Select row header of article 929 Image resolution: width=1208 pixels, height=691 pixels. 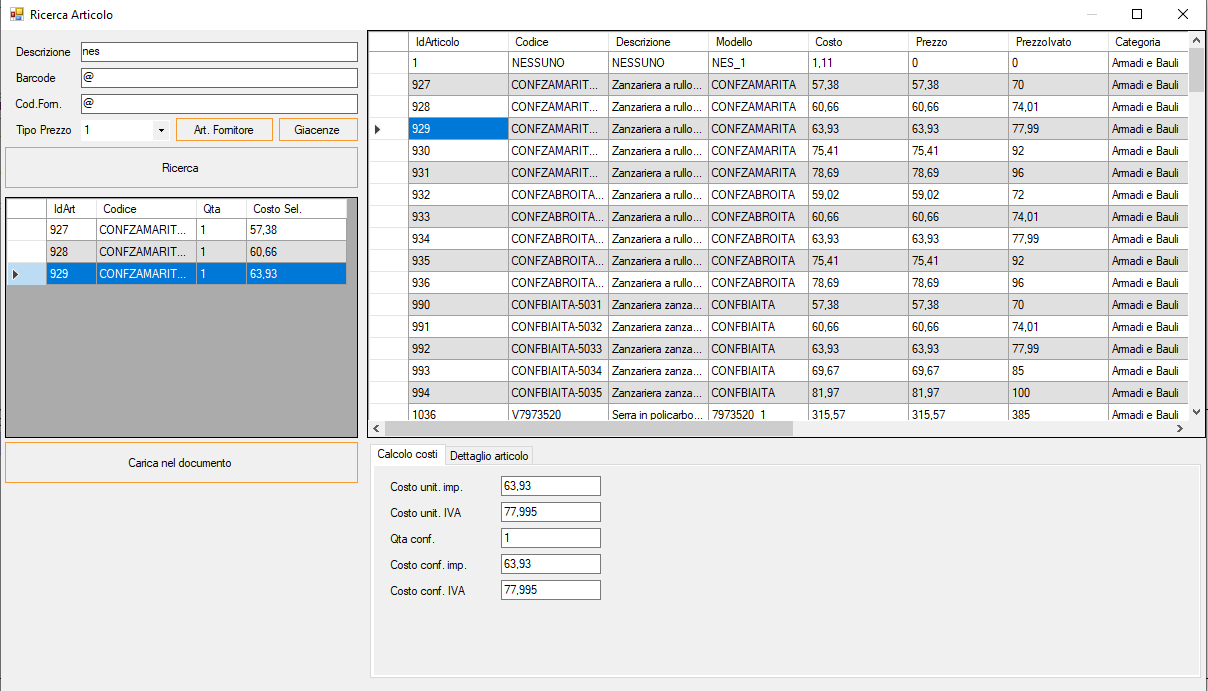click(388, 129)
